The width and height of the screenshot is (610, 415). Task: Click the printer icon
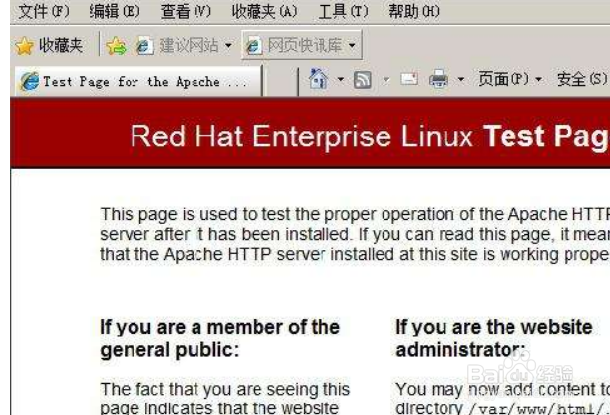click(438, 79)
